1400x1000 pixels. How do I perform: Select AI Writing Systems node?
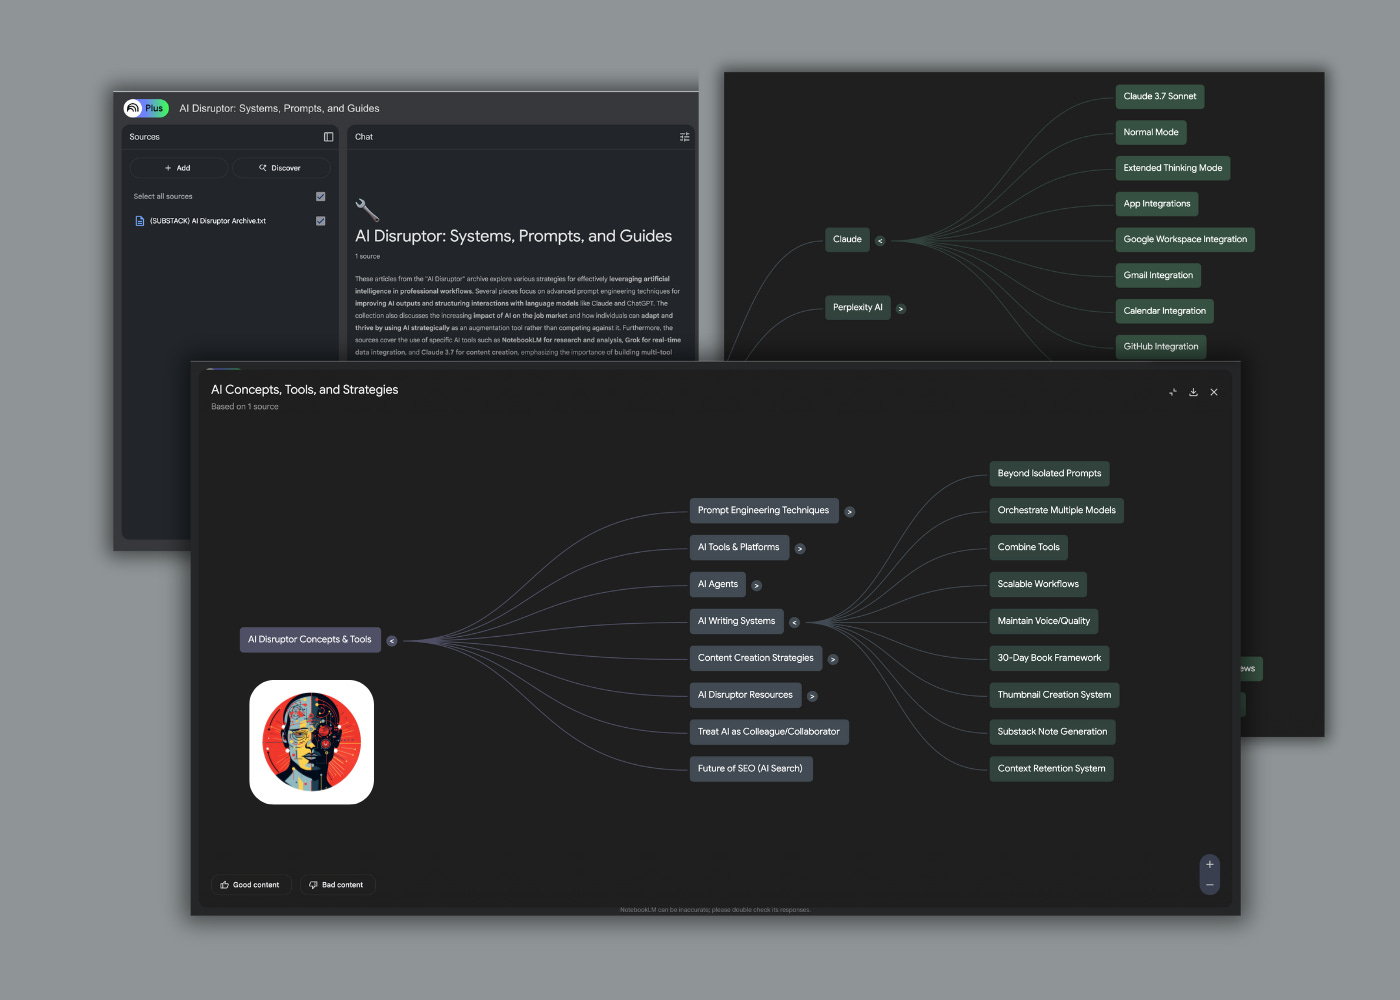[x=737, y=622]
